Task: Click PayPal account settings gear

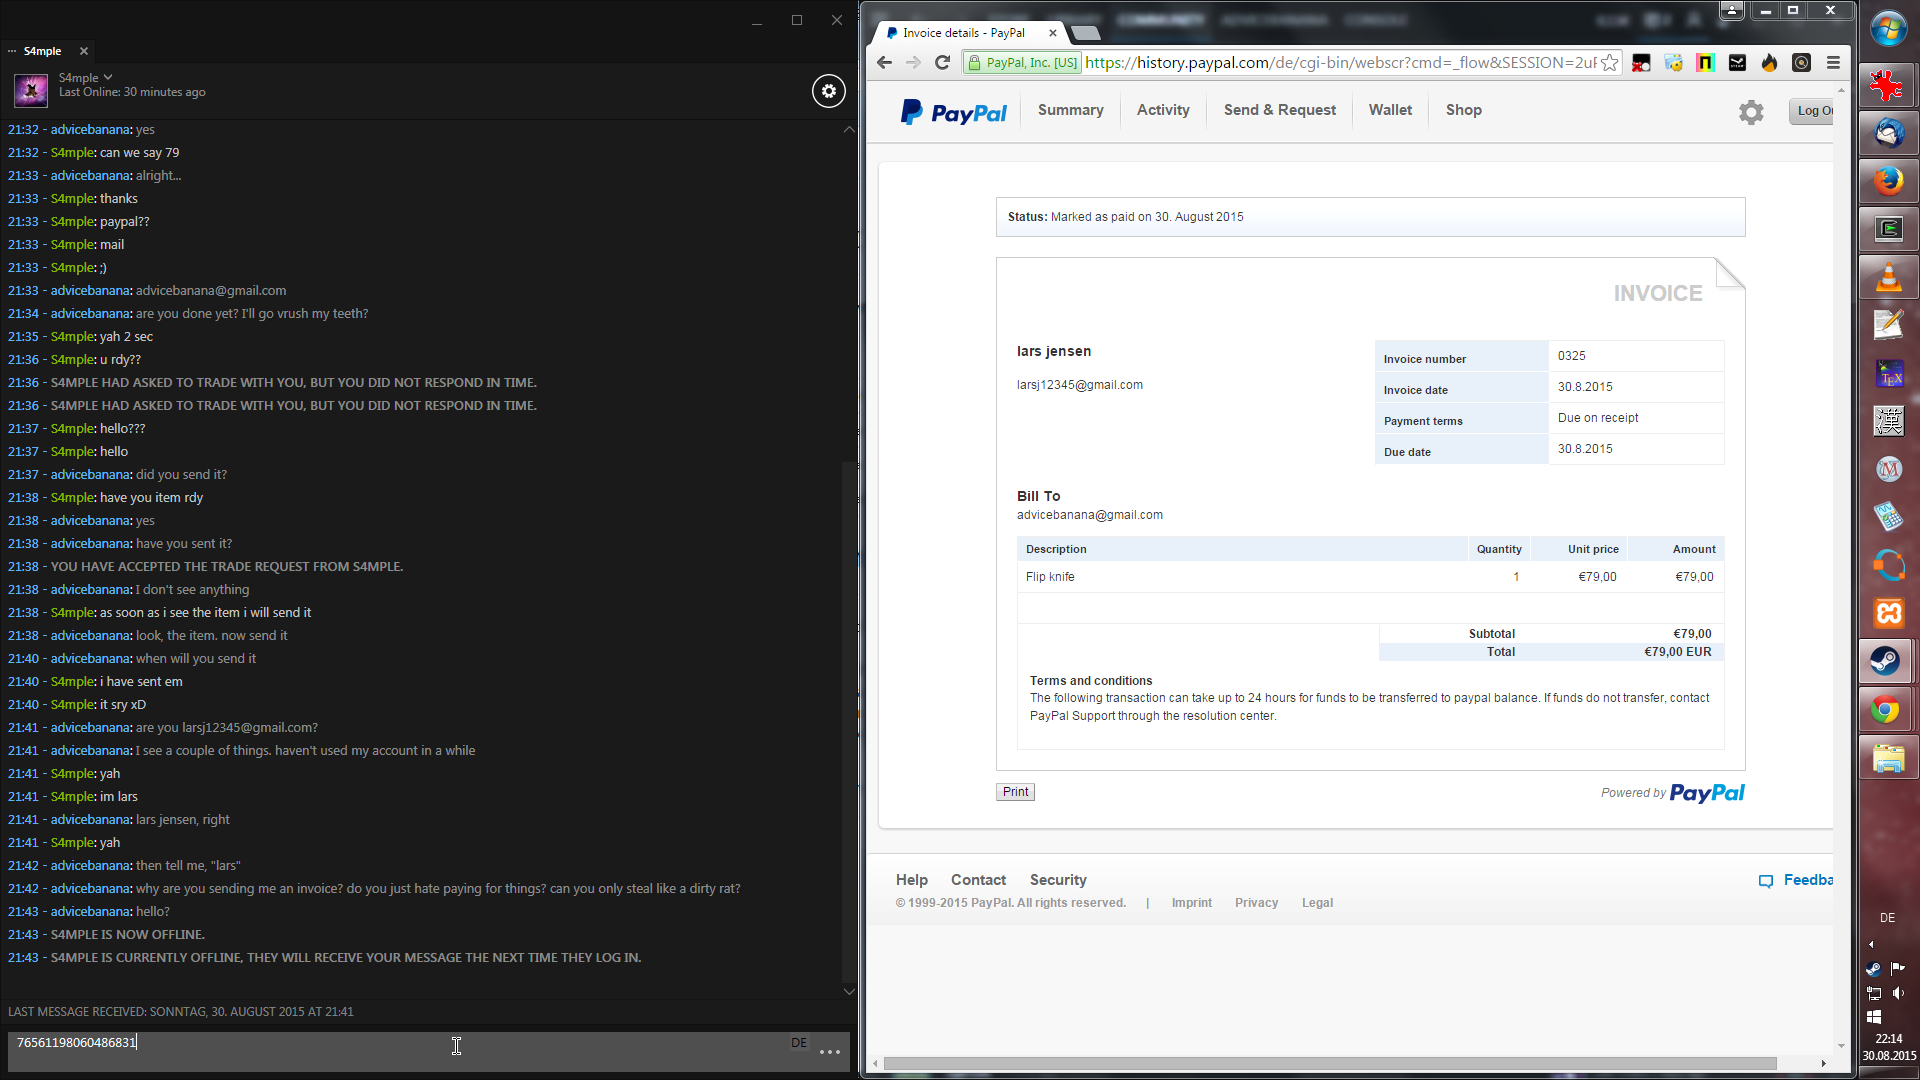Action: (x=1751, y=112)
